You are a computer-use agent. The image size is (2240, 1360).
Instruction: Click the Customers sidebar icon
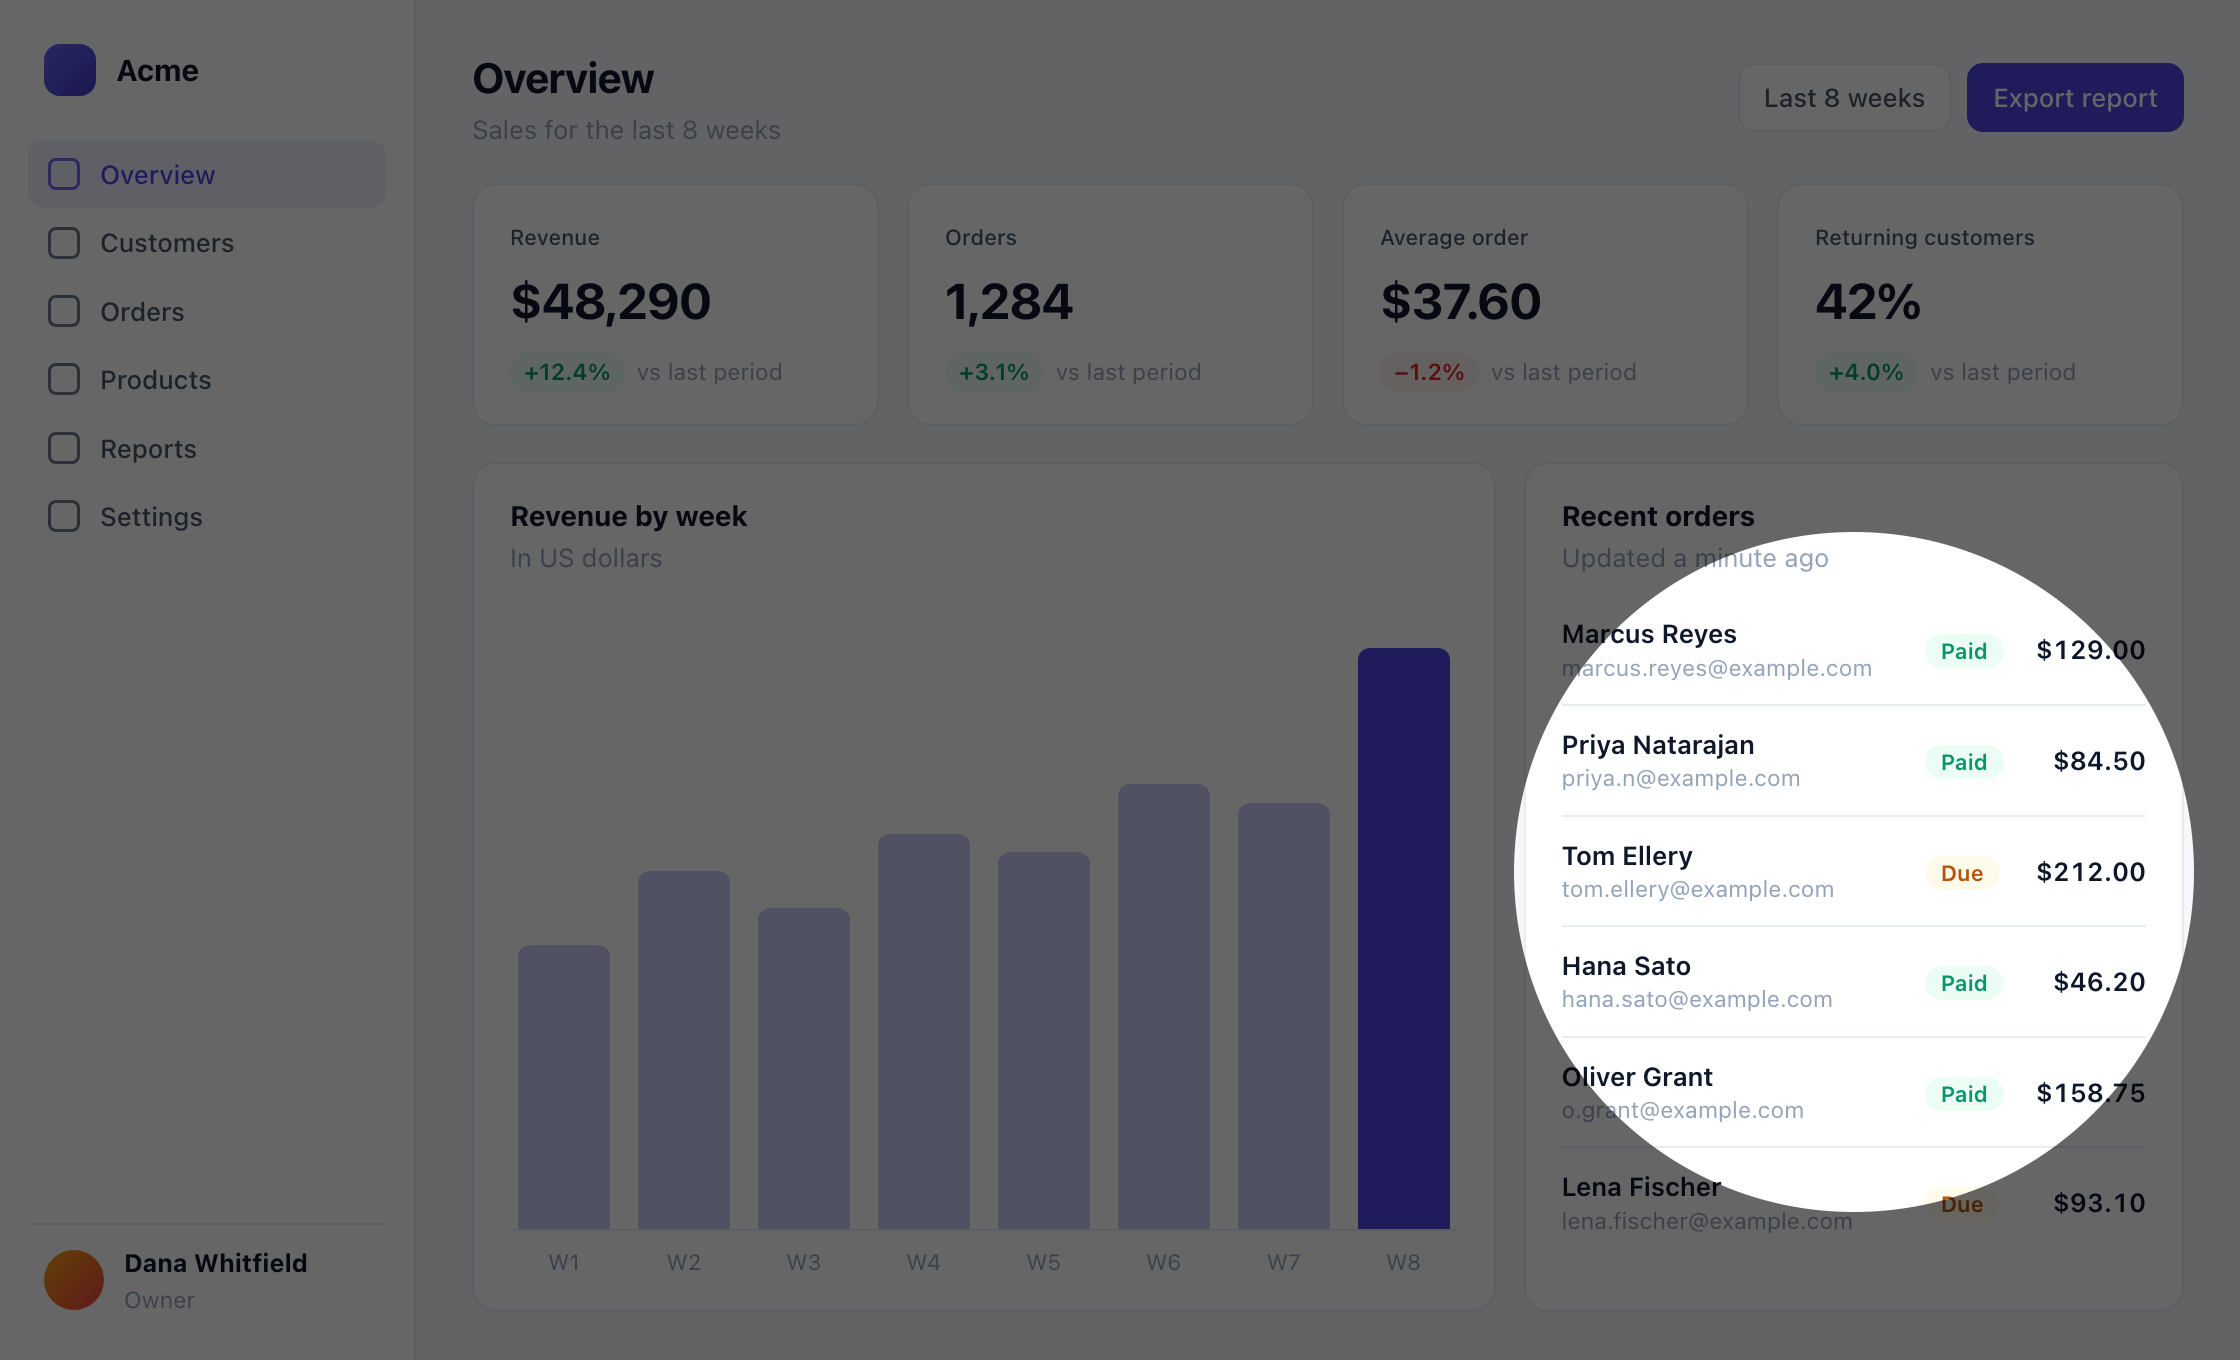point(64,243)
